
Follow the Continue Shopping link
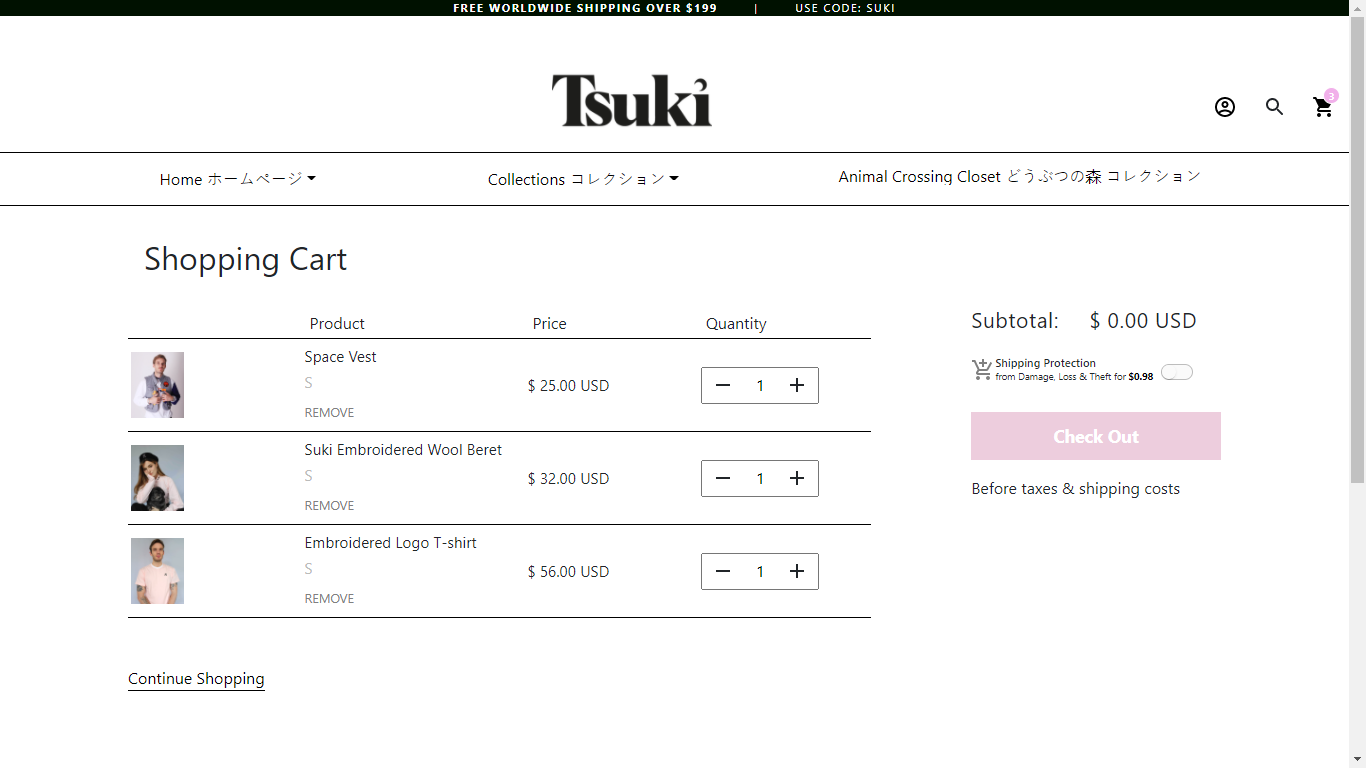196,679
